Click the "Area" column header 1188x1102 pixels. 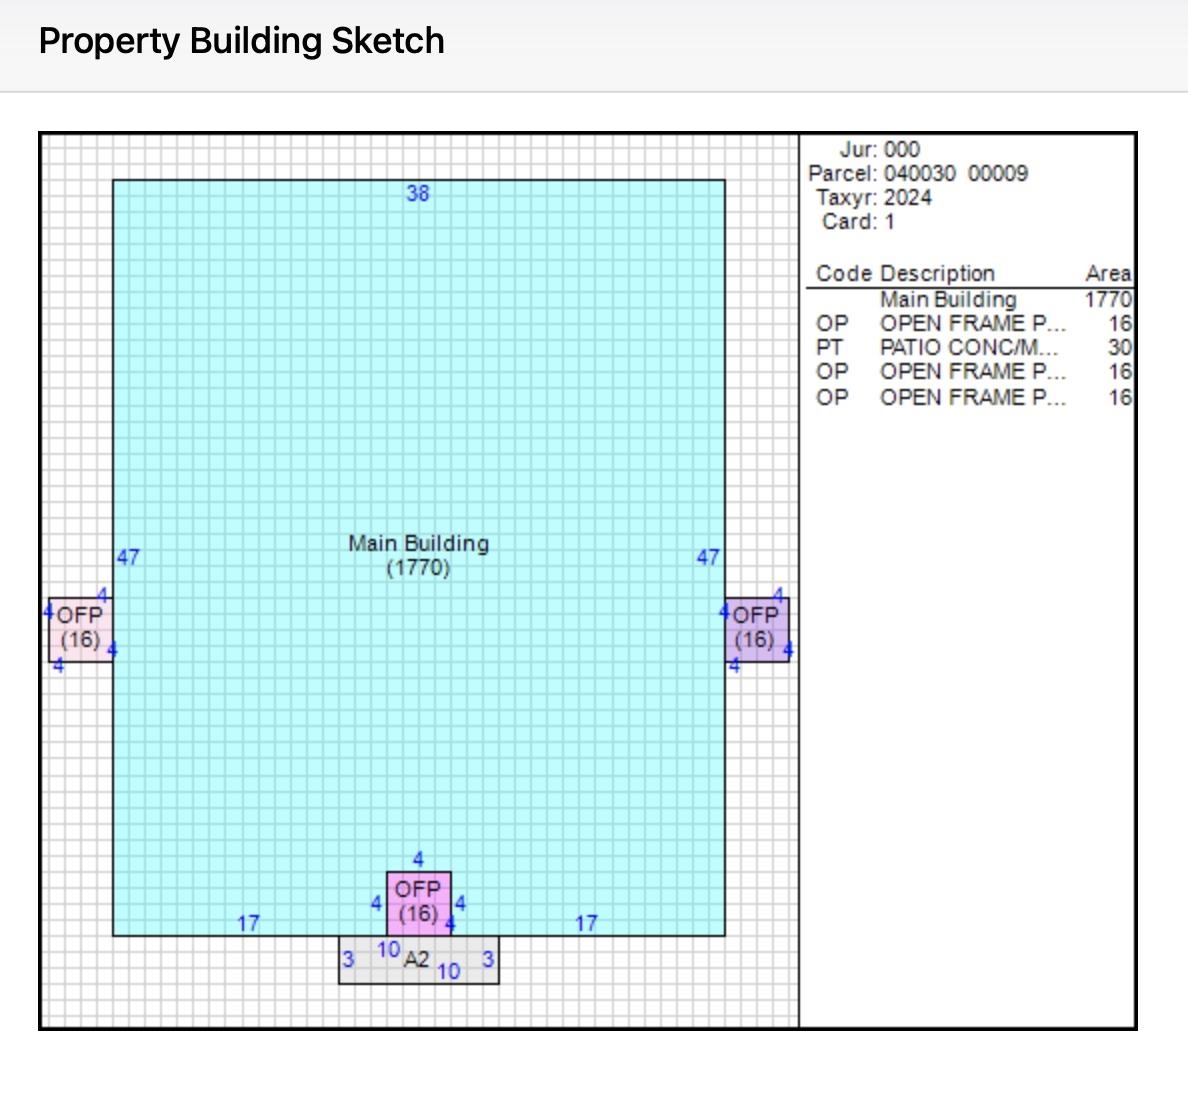(1108, 274)
